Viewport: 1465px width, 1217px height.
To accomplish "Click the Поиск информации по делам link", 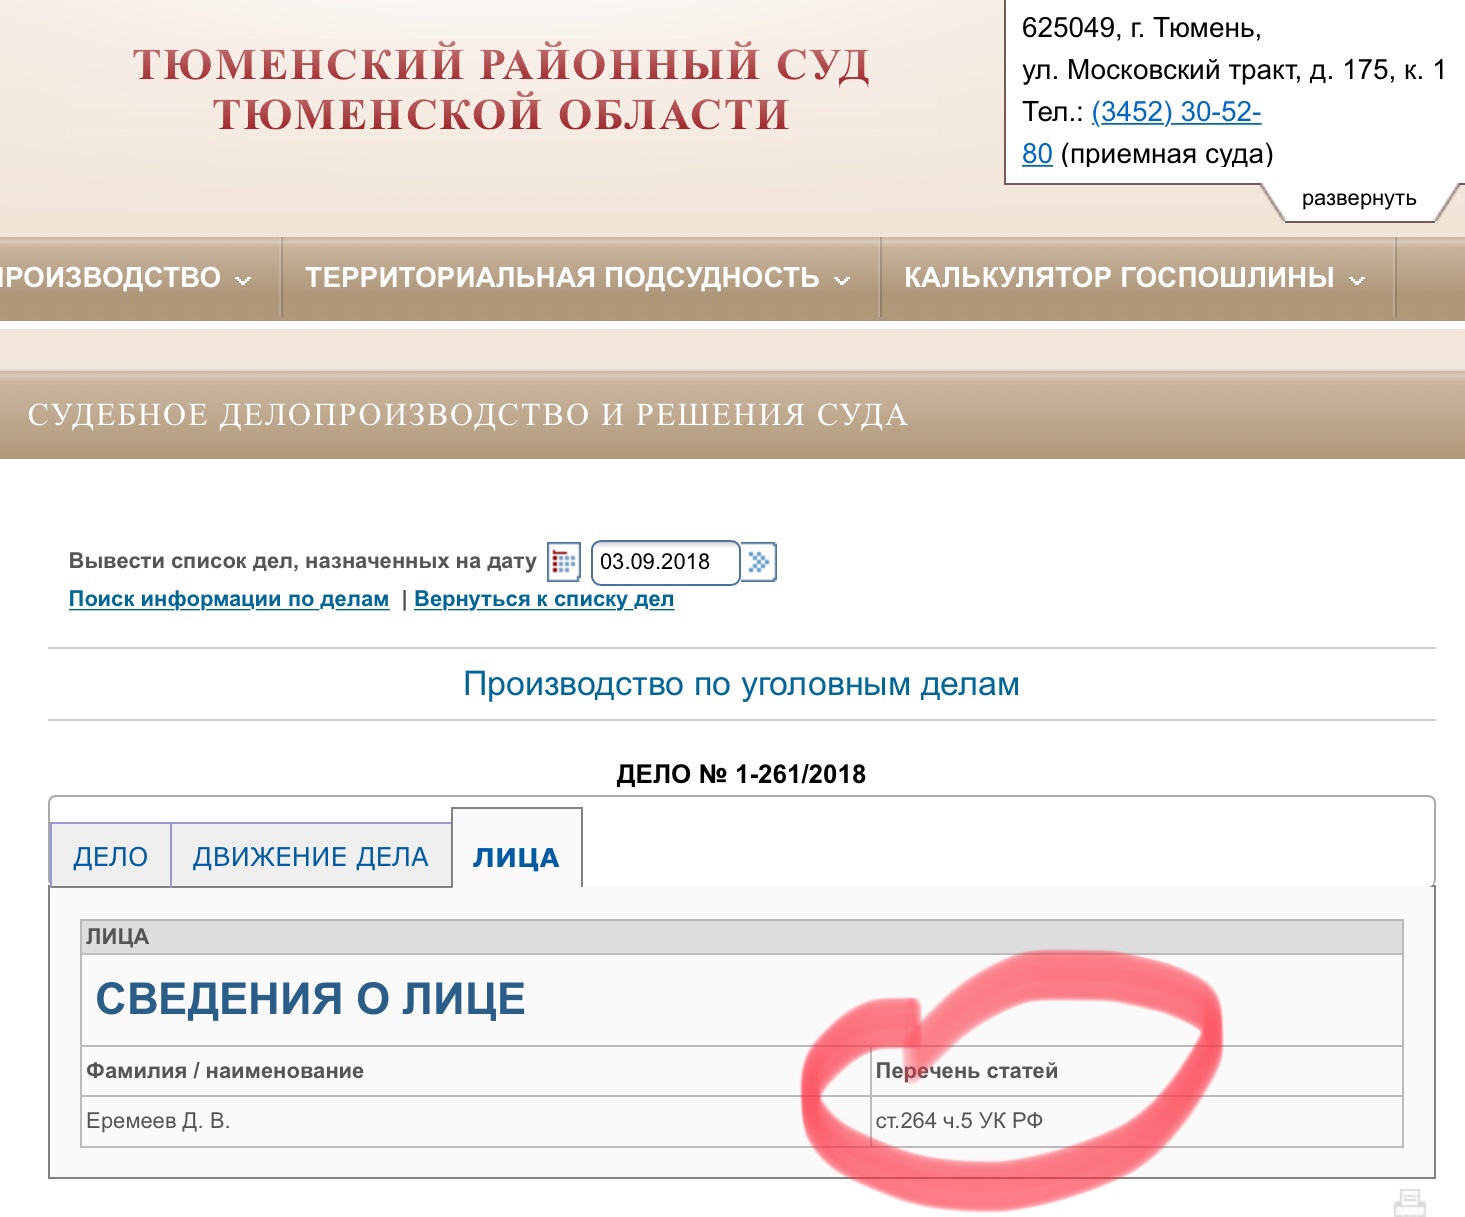I will [x=229, y=599].
